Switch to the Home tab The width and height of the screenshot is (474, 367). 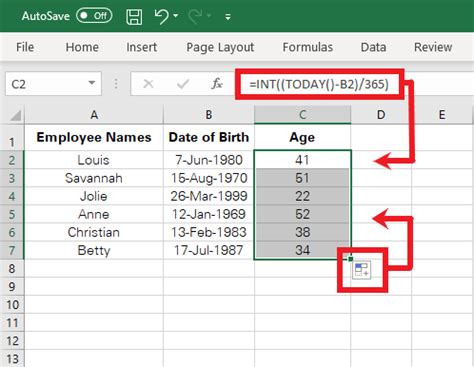tap(82, 47)
